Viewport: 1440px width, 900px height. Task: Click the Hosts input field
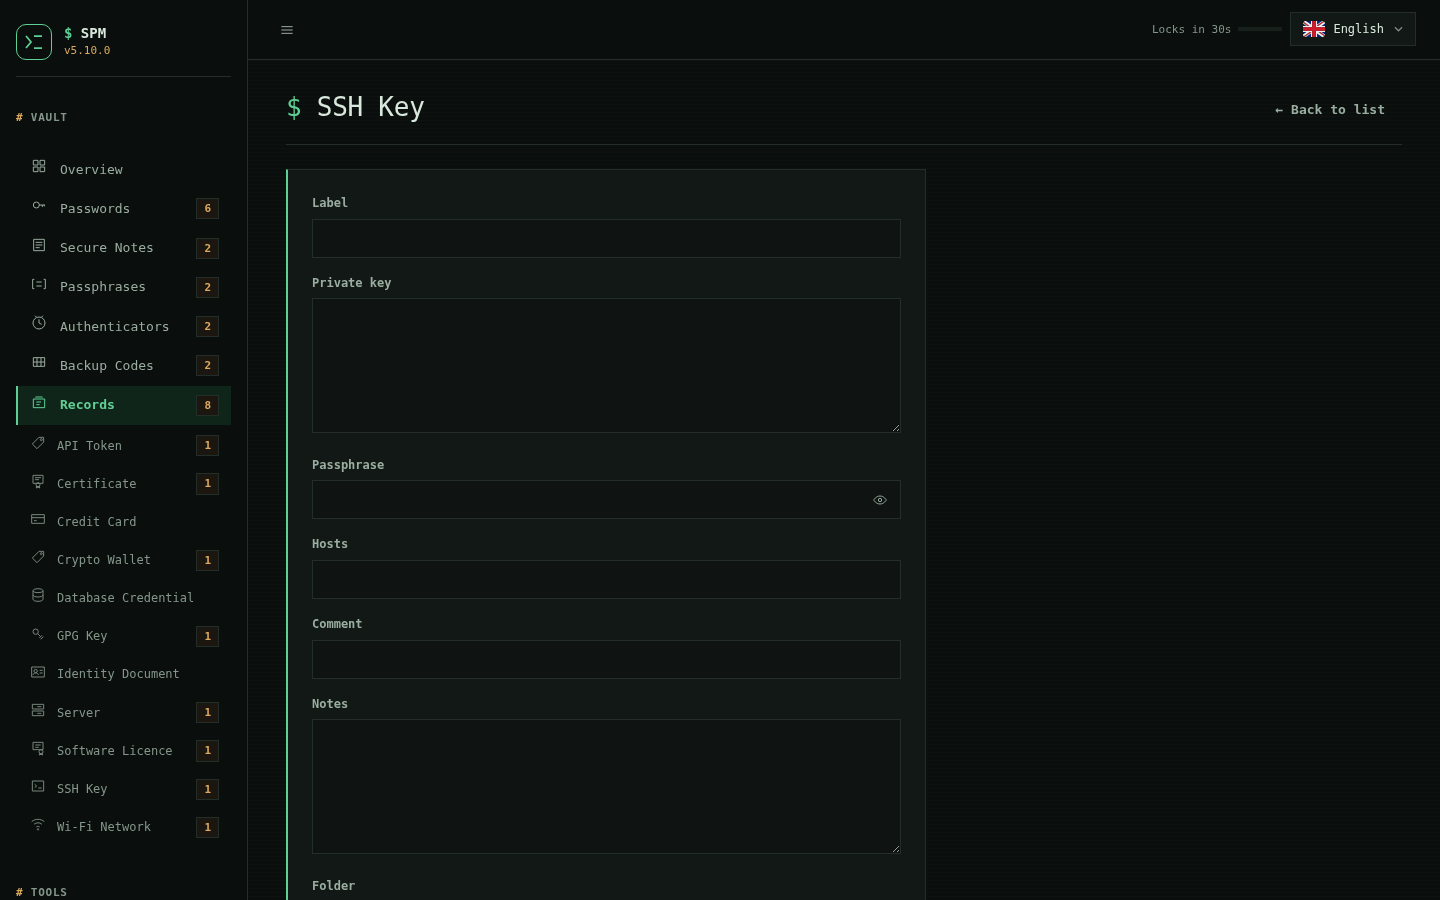[x=606, y=579]
